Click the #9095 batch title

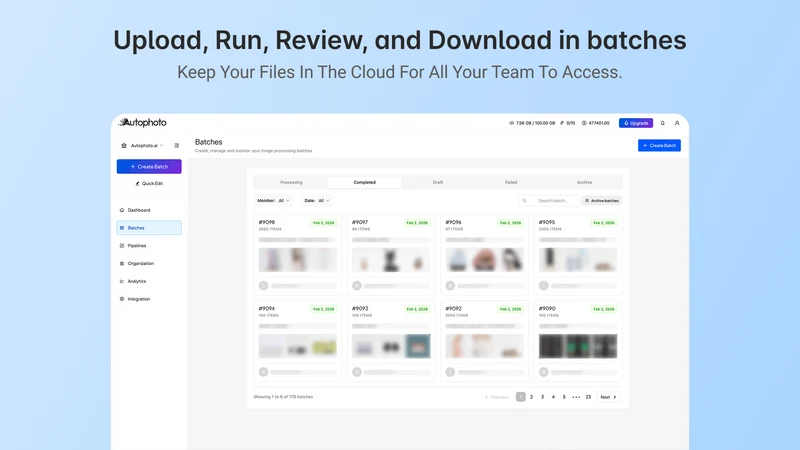pyautogui.click(x=546, y=222)
